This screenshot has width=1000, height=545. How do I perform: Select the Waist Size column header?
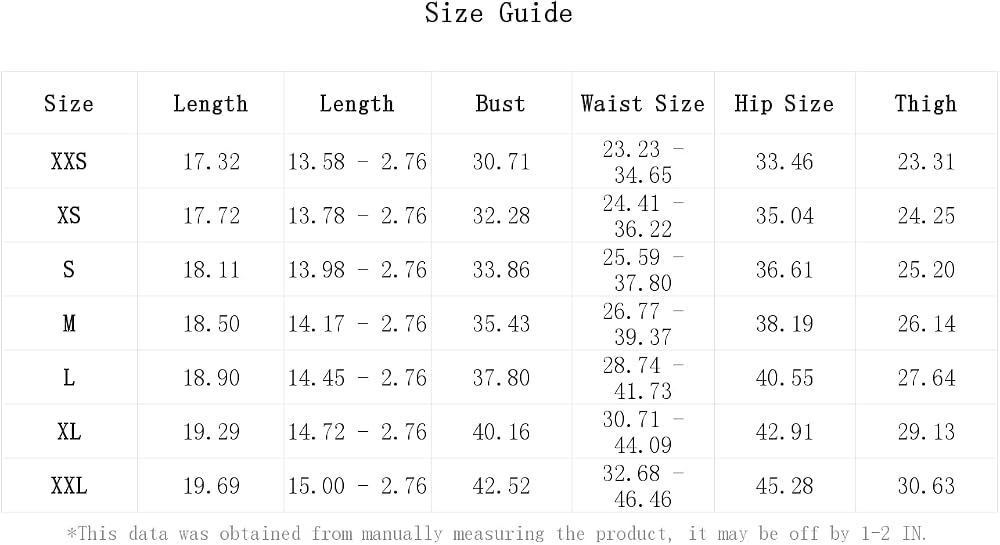[643, 103]
